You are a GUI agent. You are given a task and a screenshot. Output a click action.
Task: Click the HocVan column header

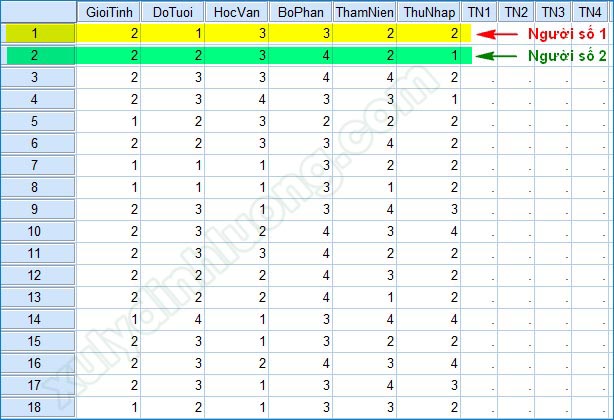[236, 12]
